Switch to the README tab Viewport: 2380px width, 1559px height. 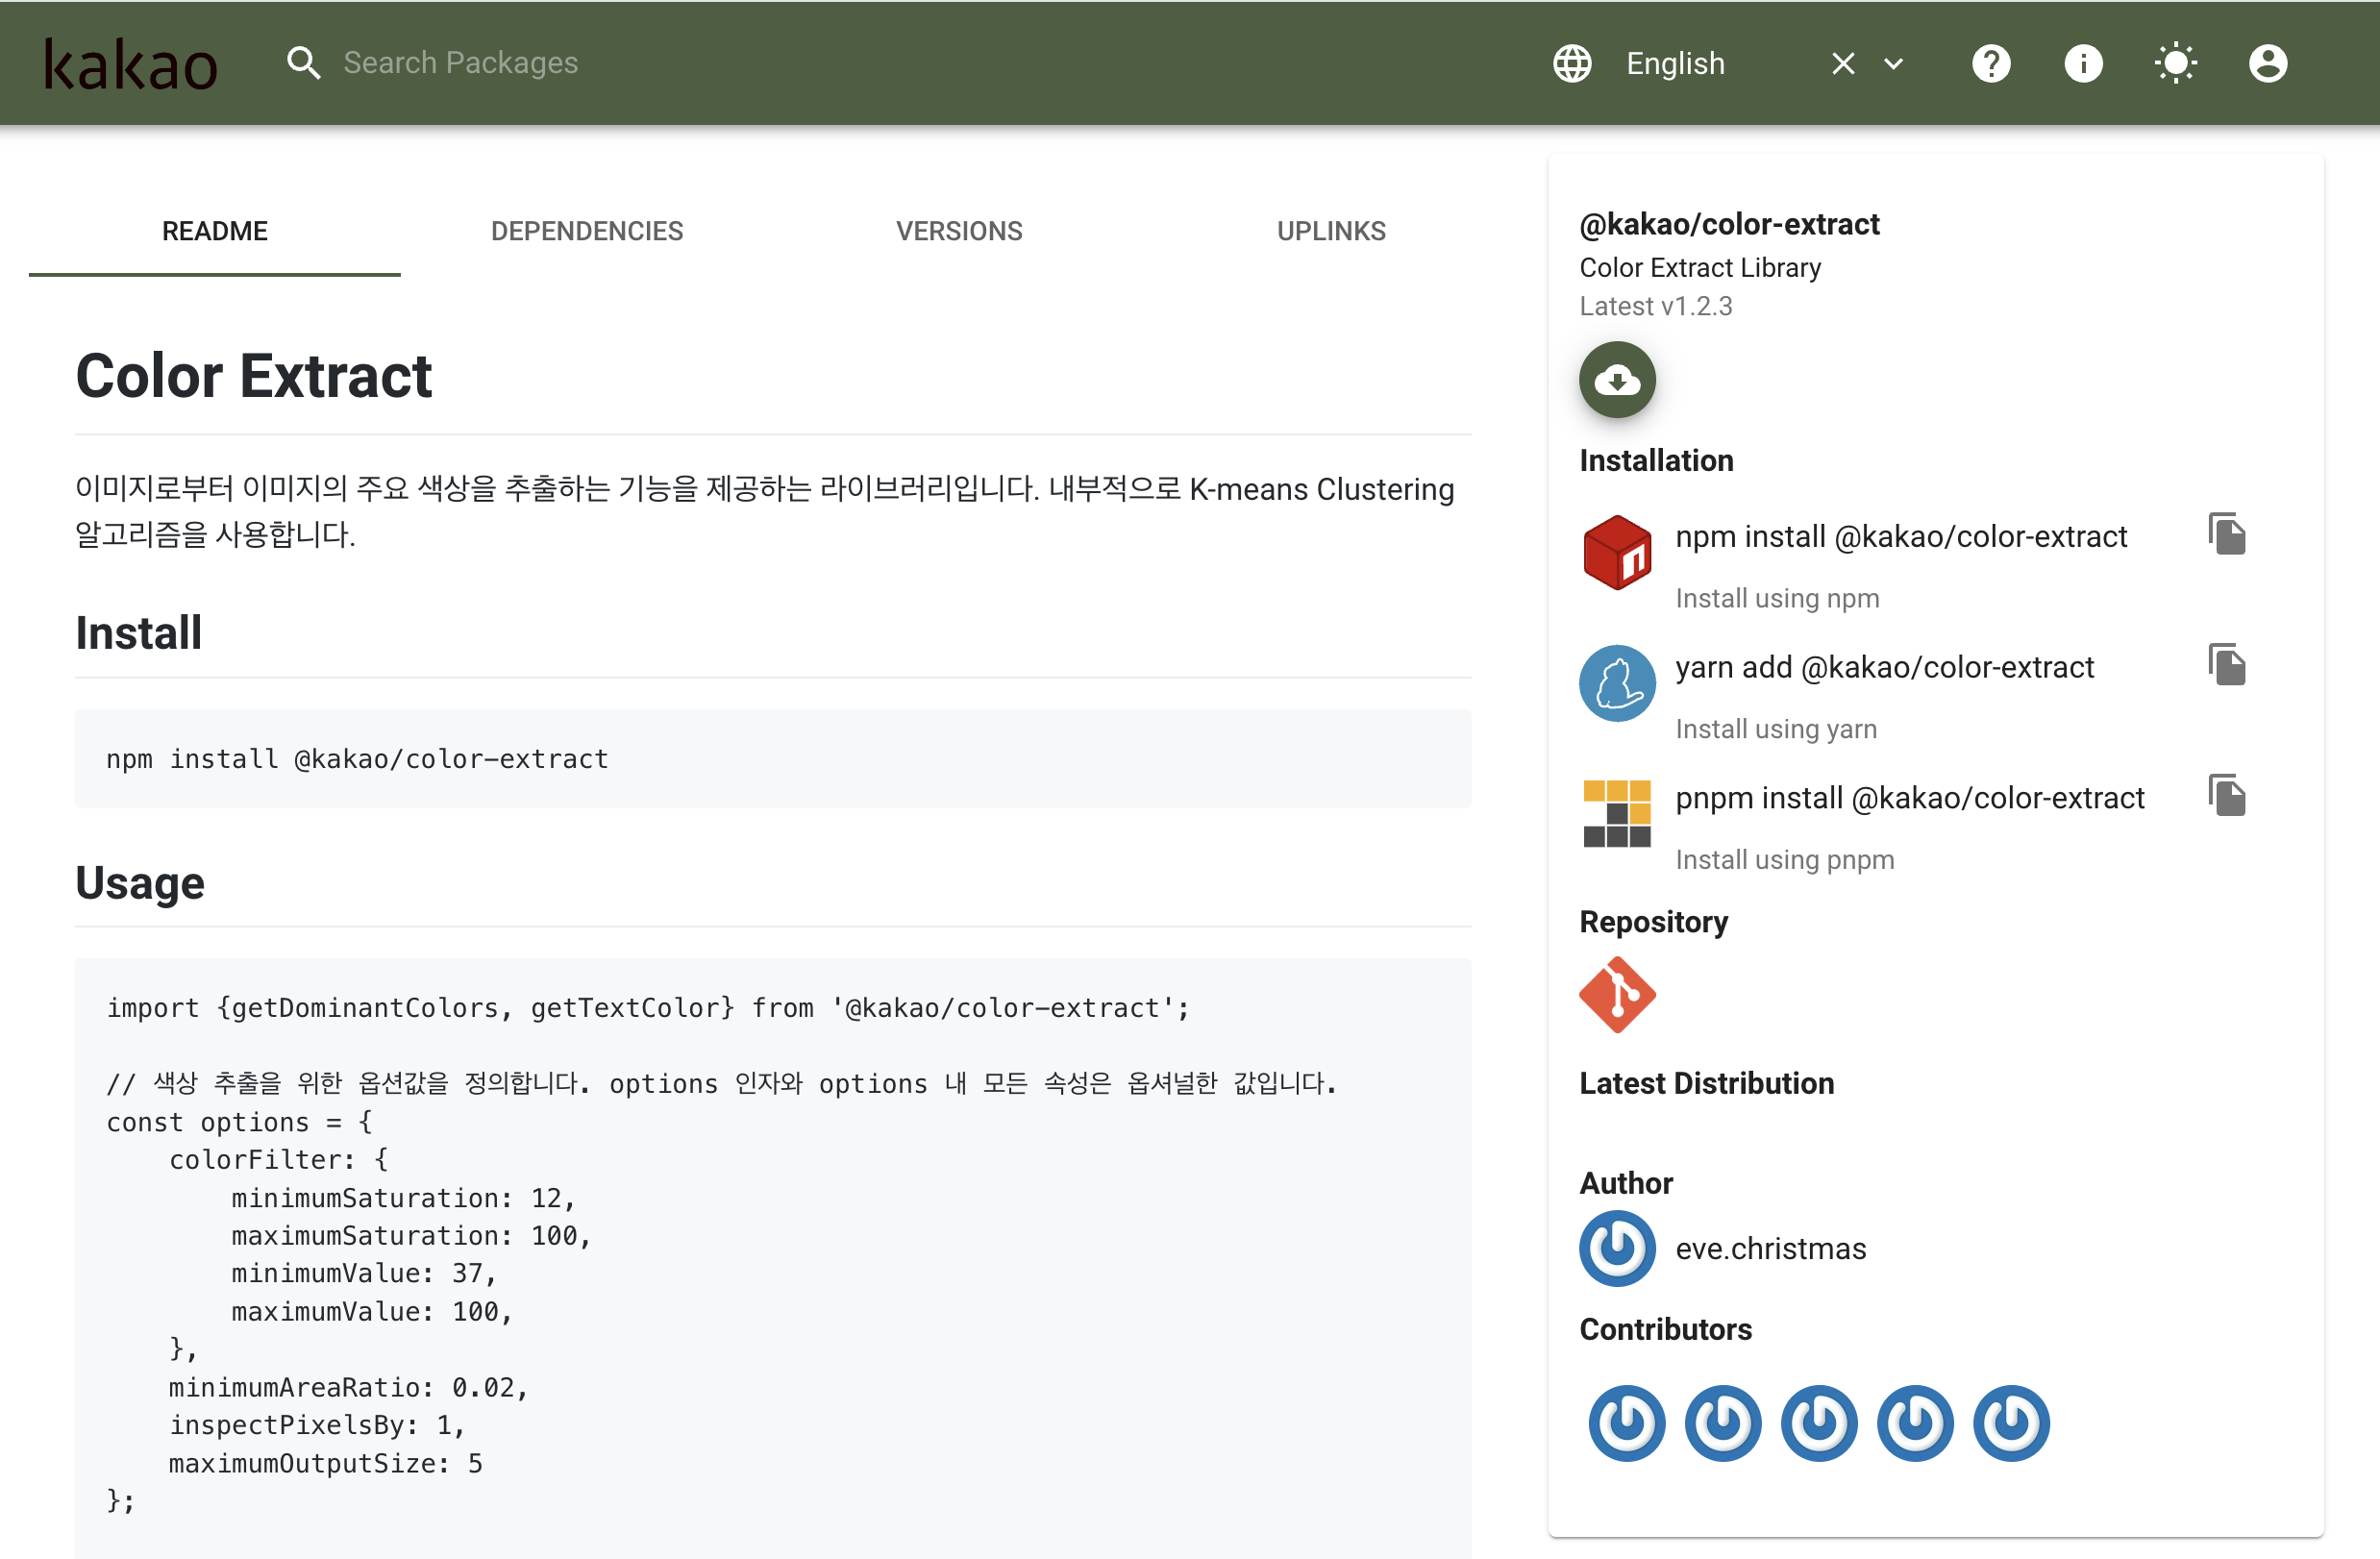215,231
